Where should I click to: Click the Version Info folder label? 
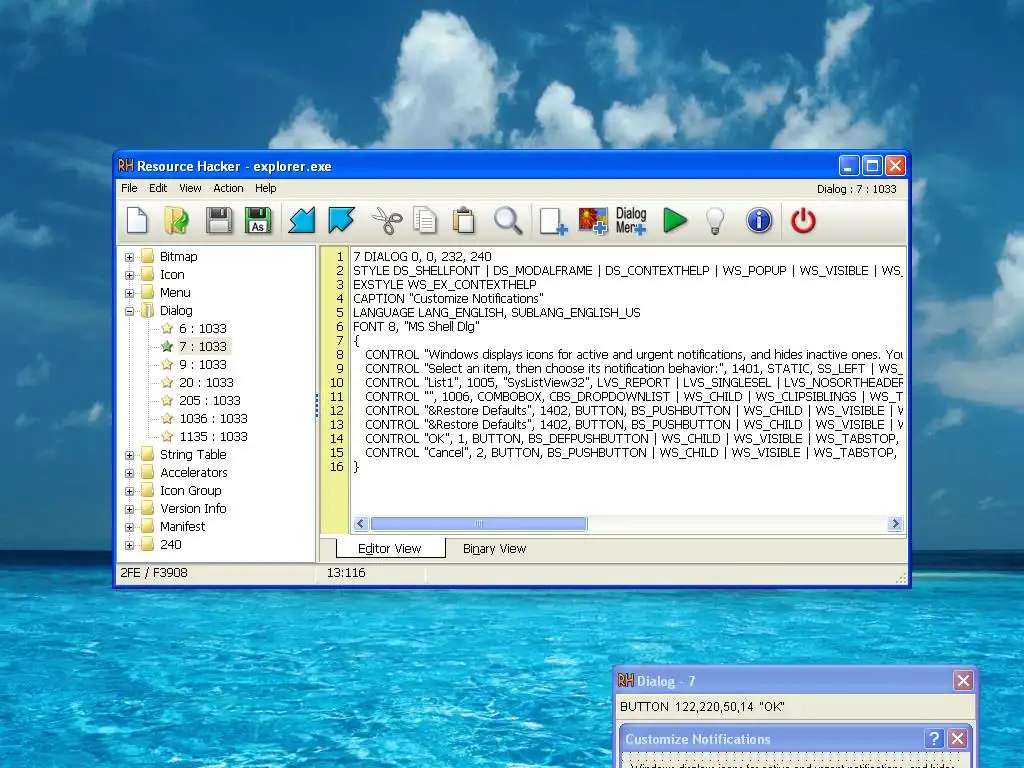pyautogui.click(x=193, y=509)
